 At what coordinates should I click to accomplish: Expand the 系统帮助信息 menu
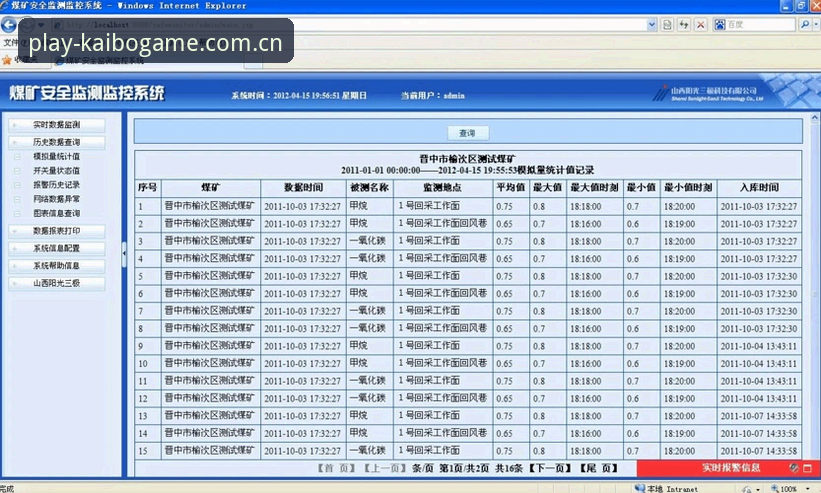click(x=57, y=265)
